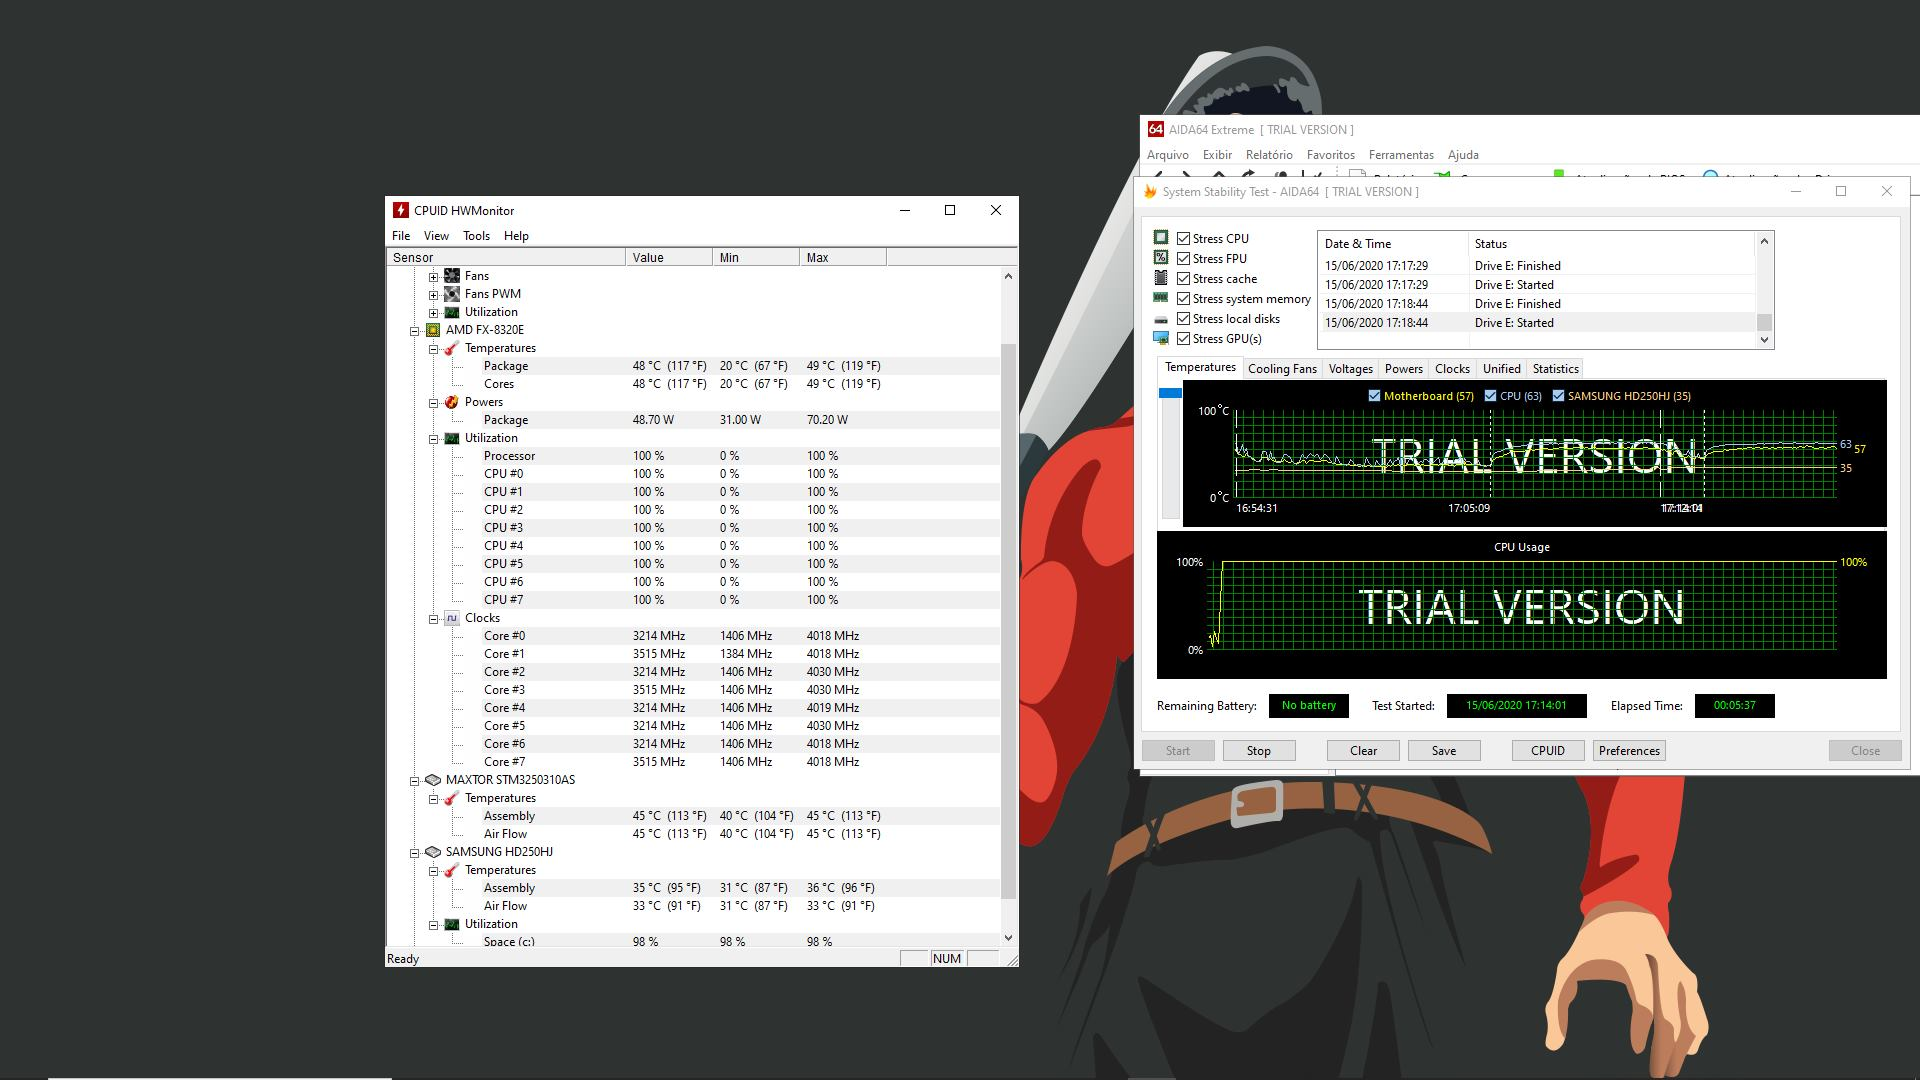1920x1080 pixels.
Task: Click the Powers flame icon
Action: click(x=452, y=402)
